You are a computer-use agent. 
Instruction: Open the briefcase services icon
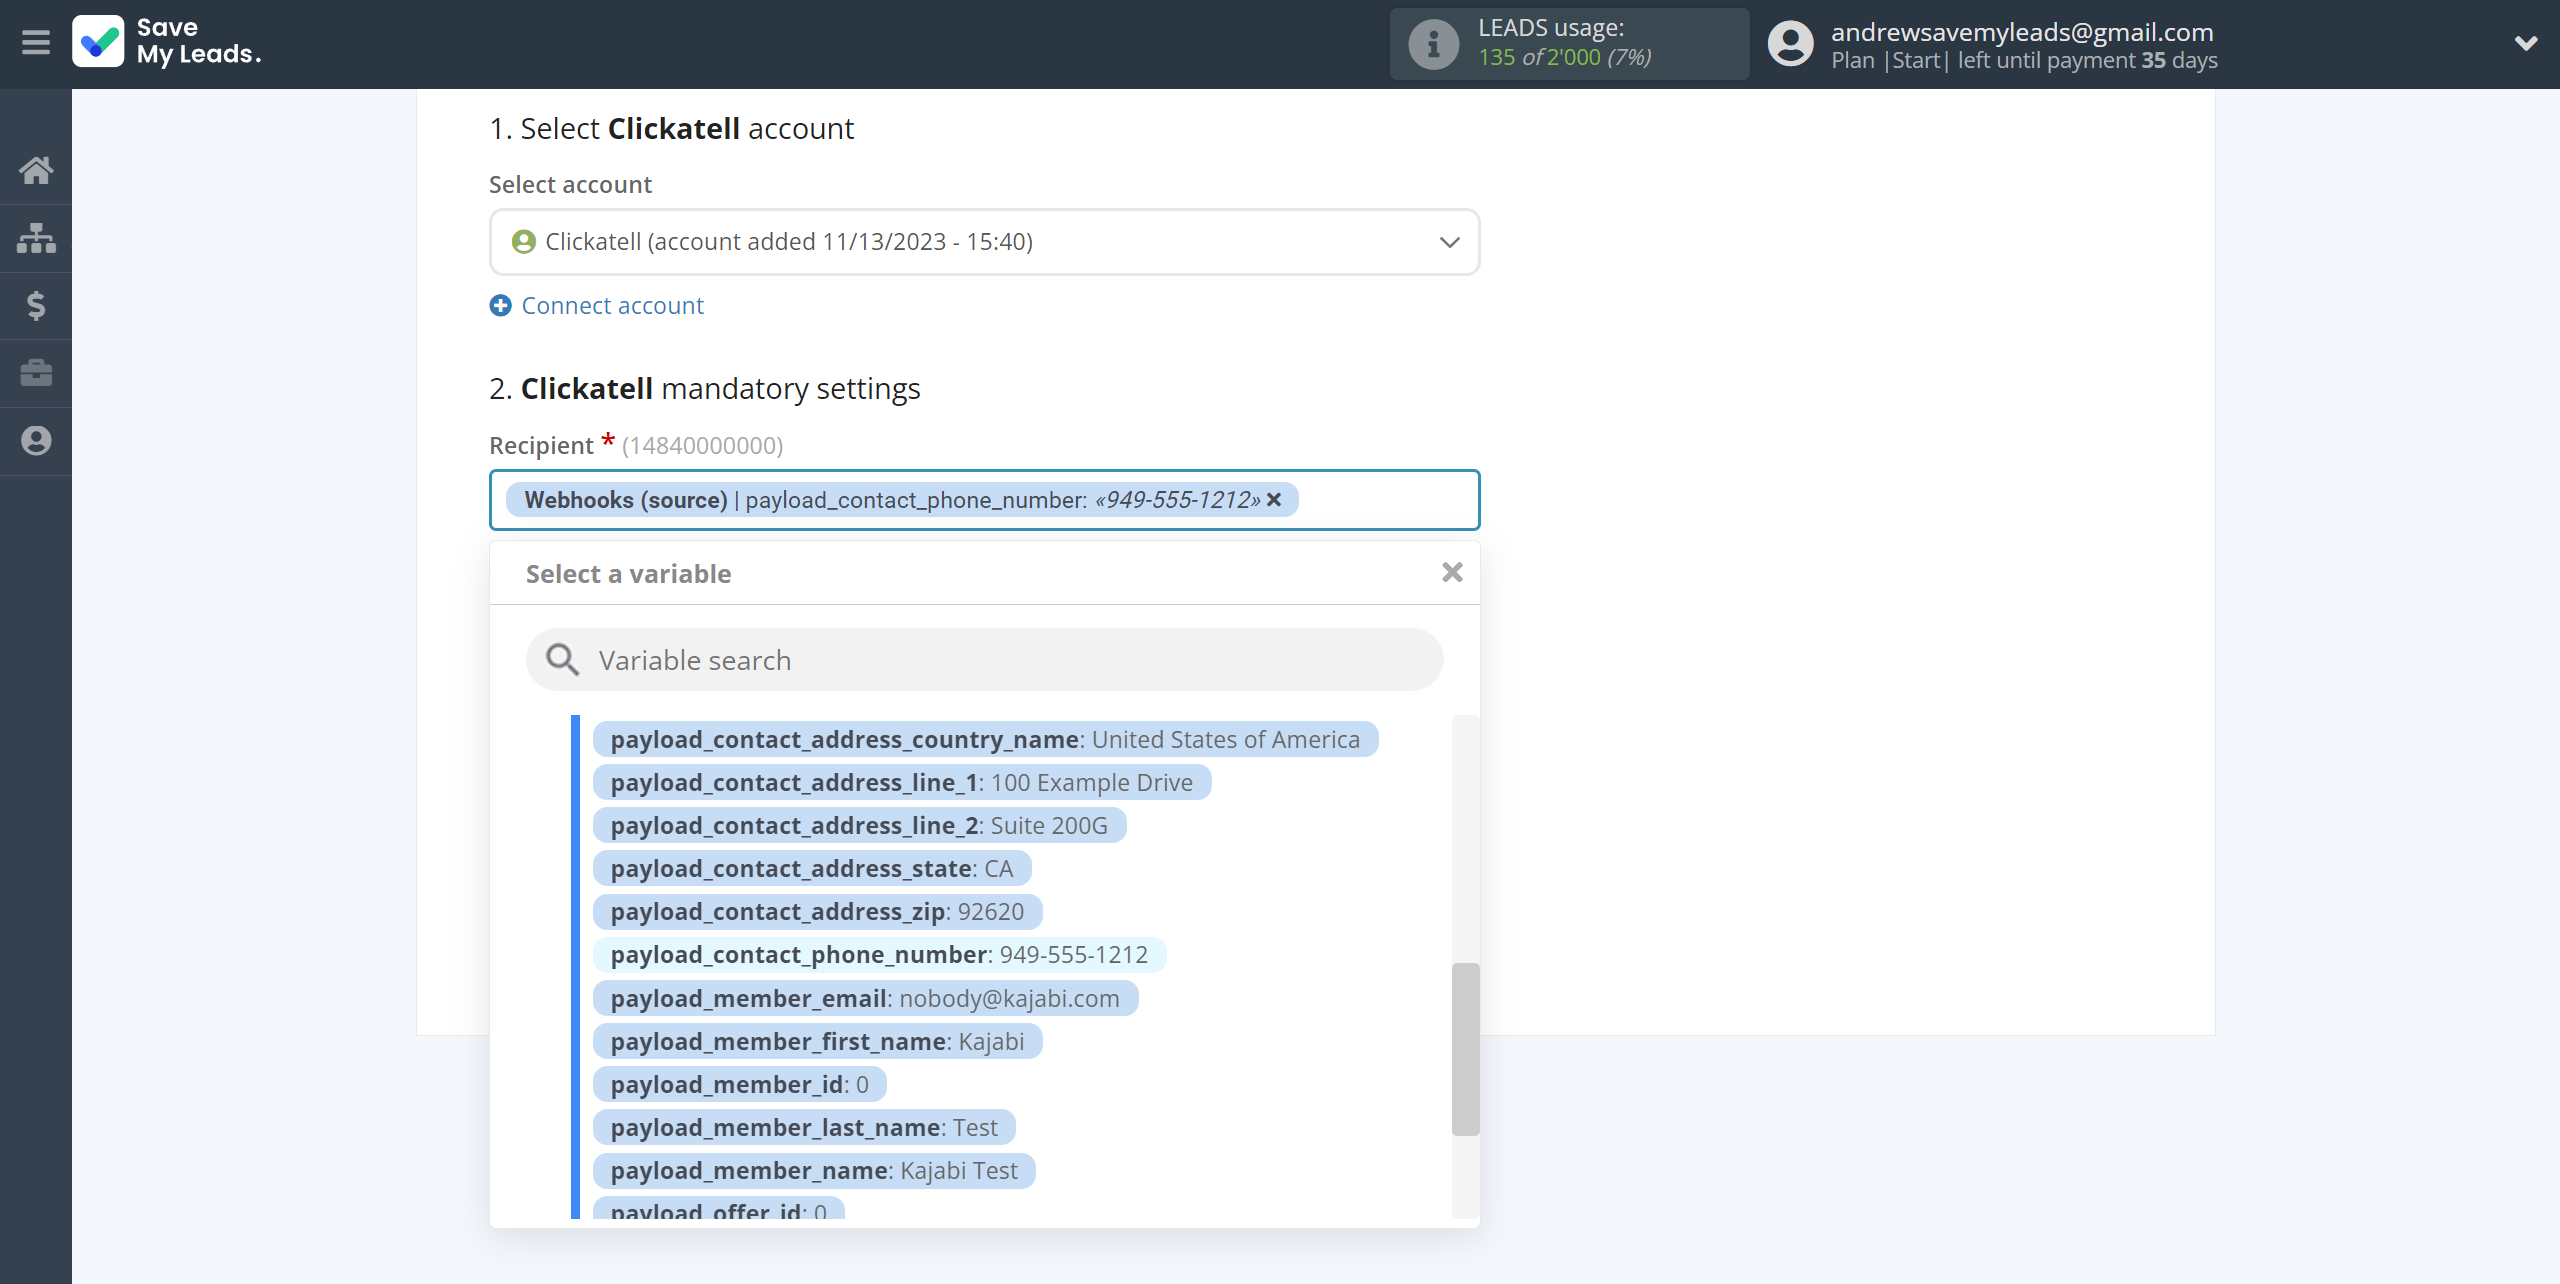pyautogui.click(x=36, y=373)
